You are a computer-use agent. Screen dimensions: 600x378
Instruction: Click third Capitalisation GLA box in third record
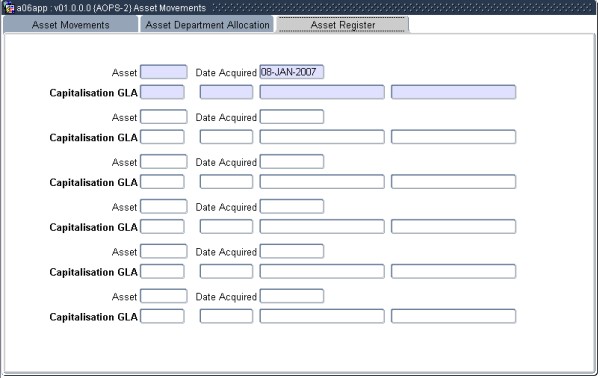(x=322, y=182)
